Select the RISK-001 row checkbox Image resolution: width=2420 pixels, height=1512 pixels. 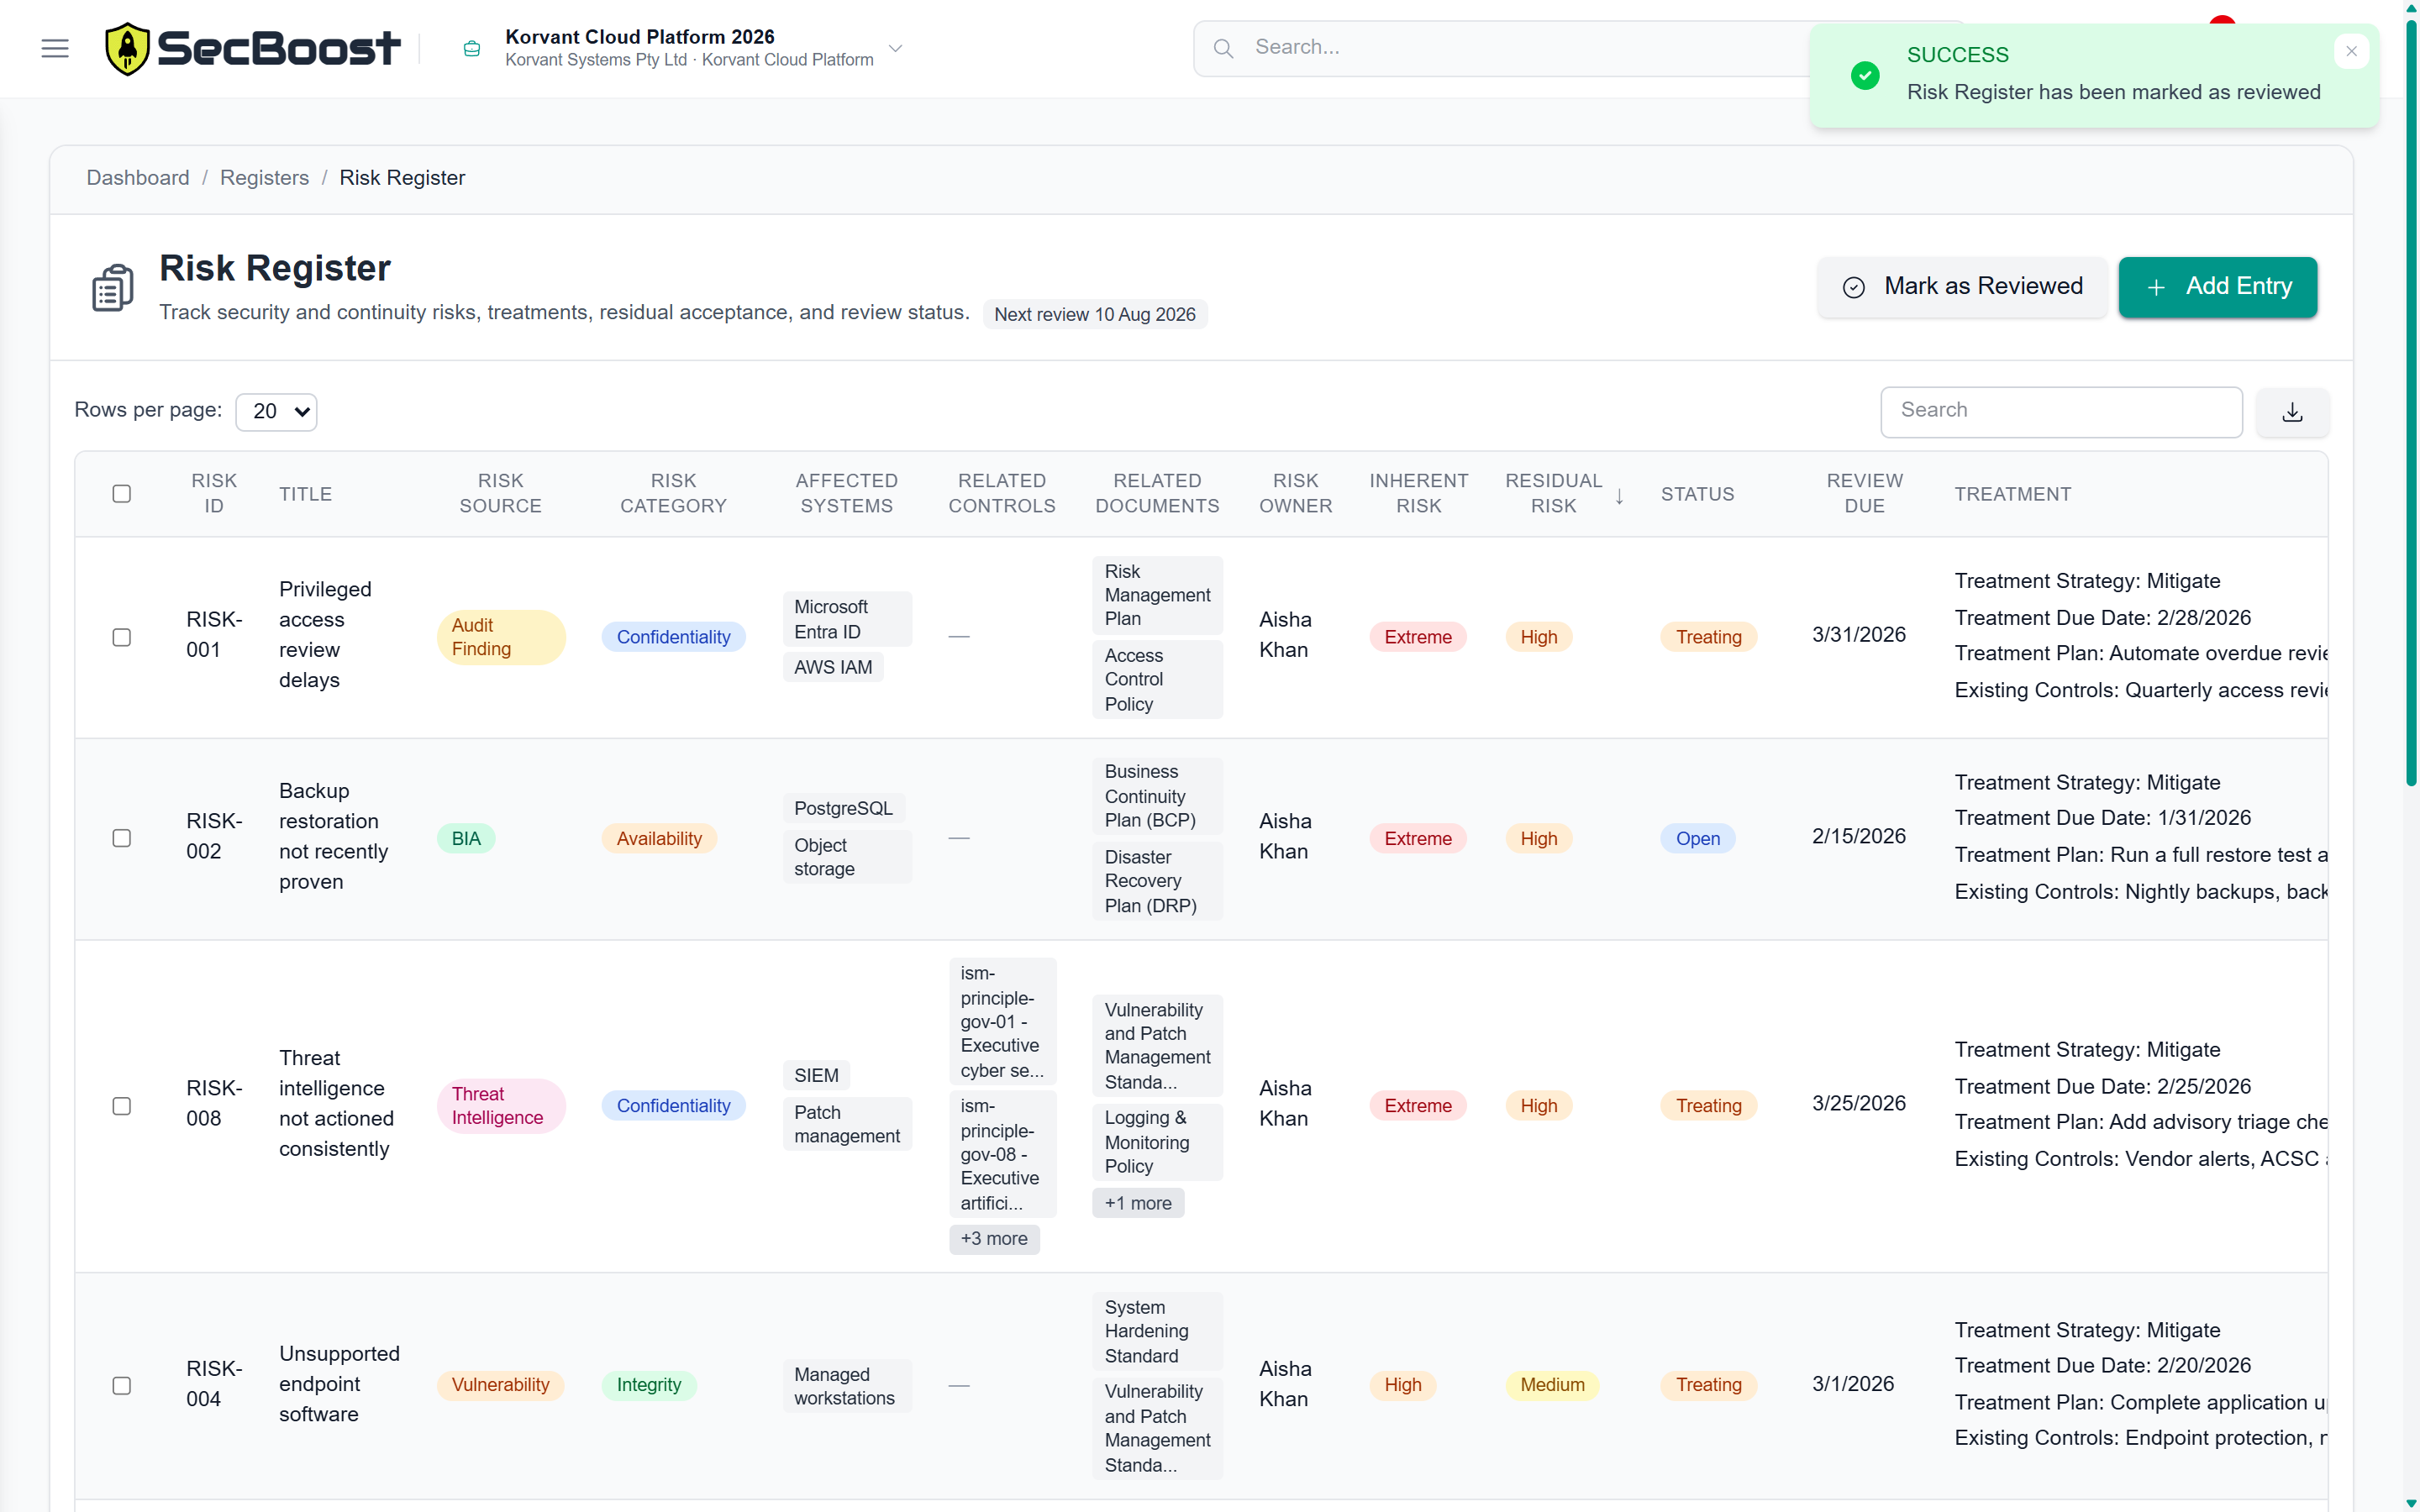click(122, 637)
